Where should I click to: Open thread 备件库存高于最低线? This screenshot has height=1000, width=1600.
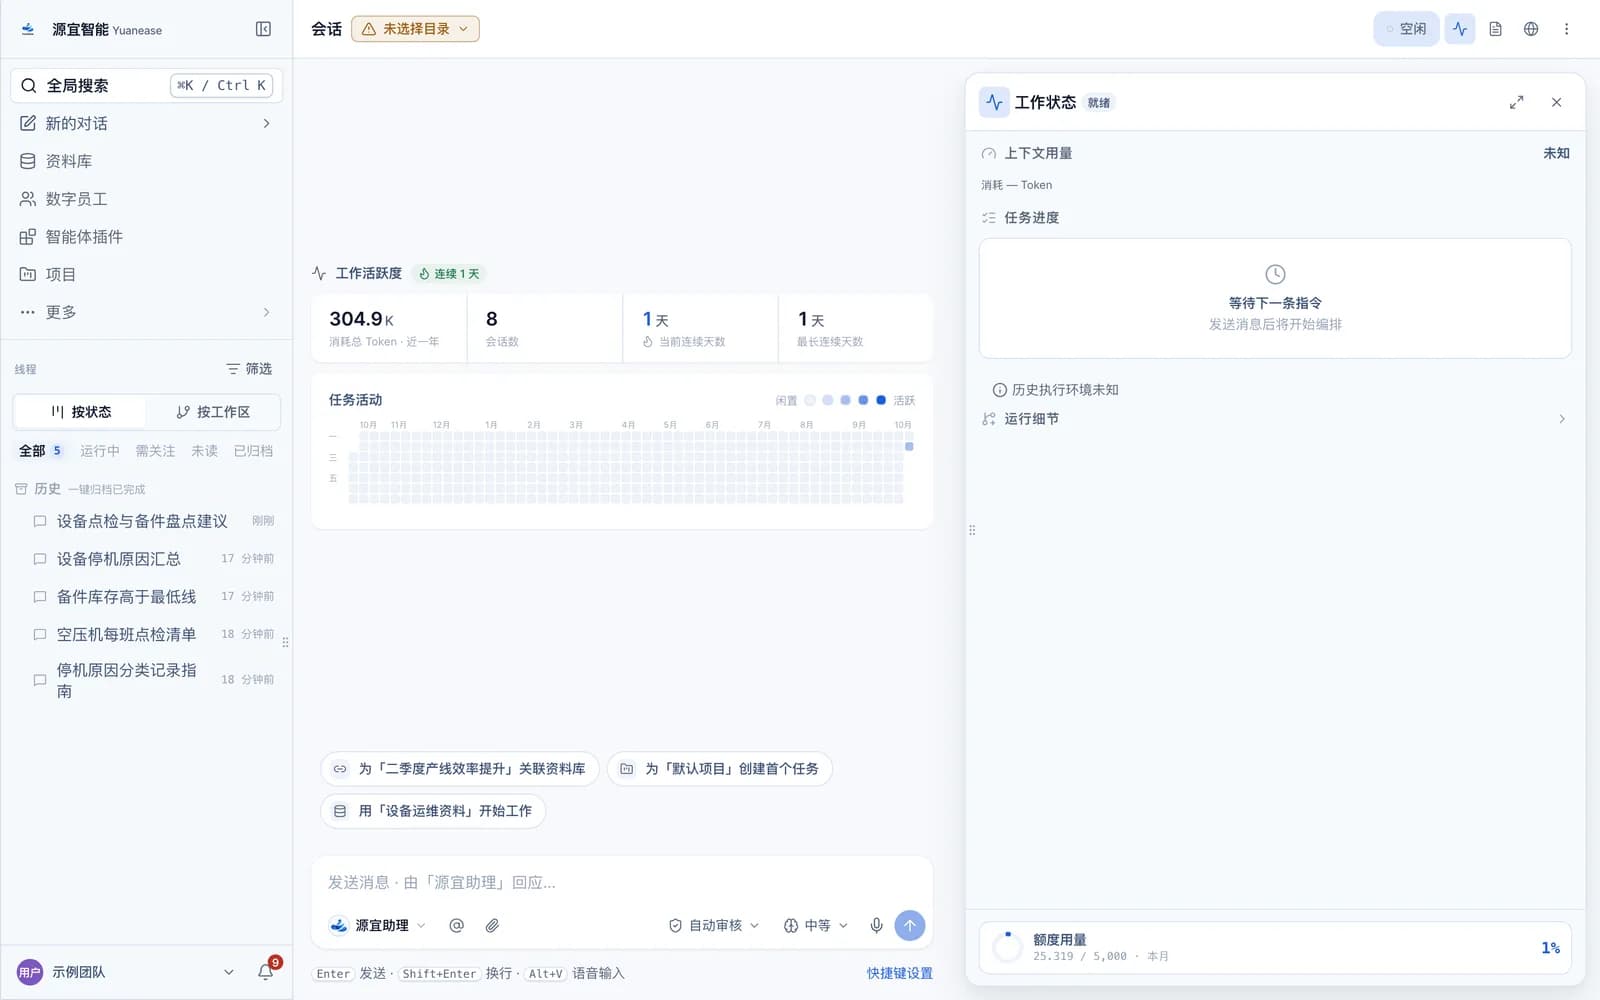pos(152,597)
